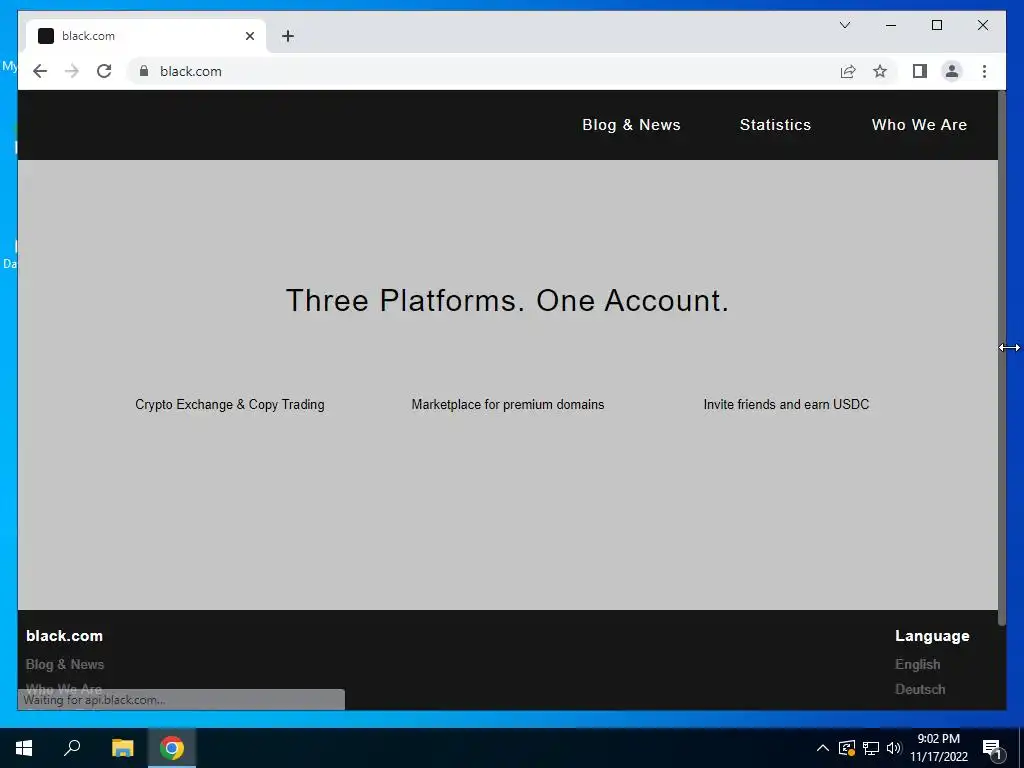Close the black.com tab
The image size is (1024, 768).
tap(249, 36)
